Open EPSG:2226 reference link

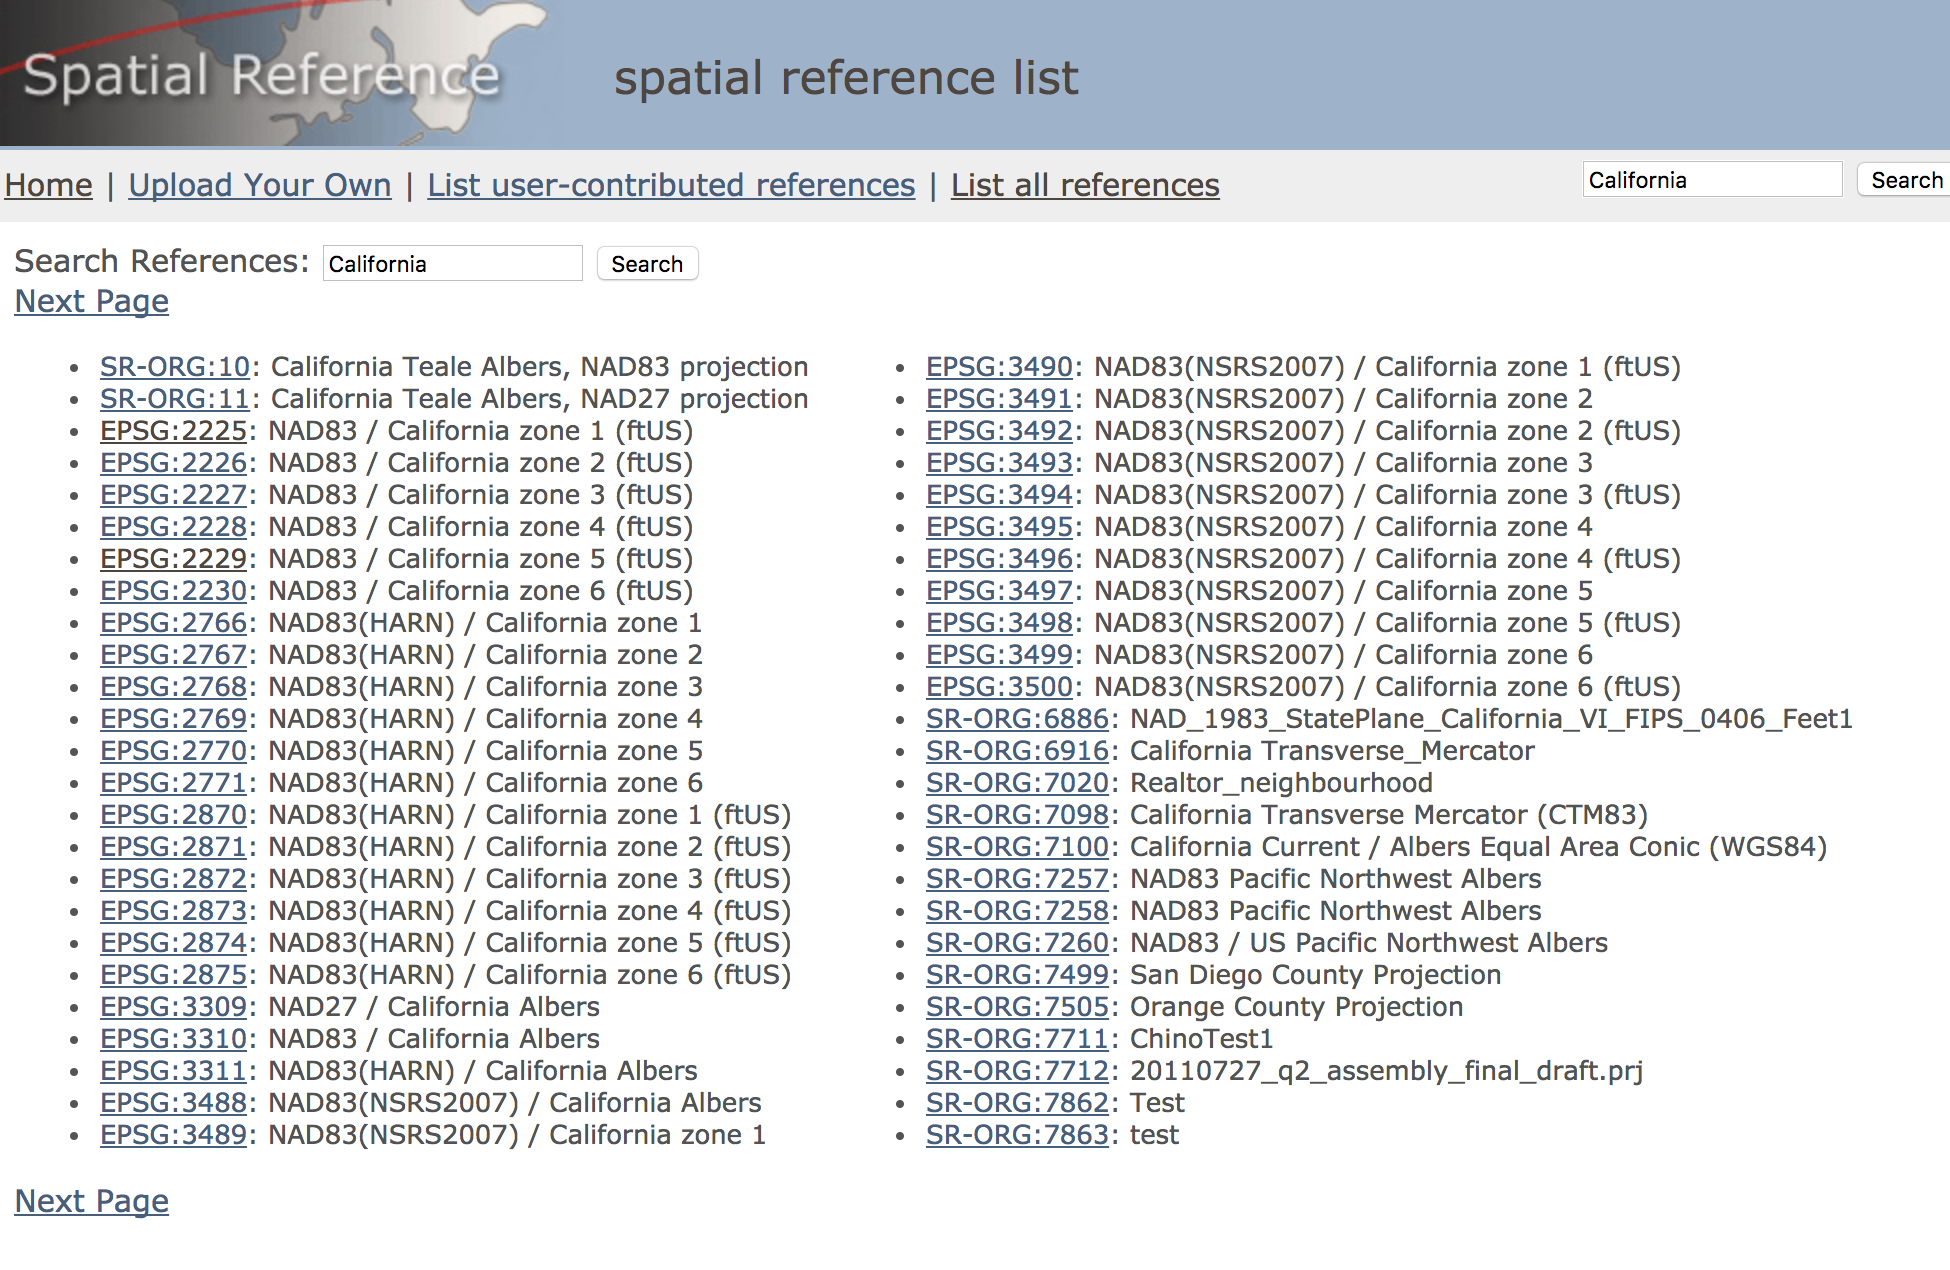coord(174,463)
